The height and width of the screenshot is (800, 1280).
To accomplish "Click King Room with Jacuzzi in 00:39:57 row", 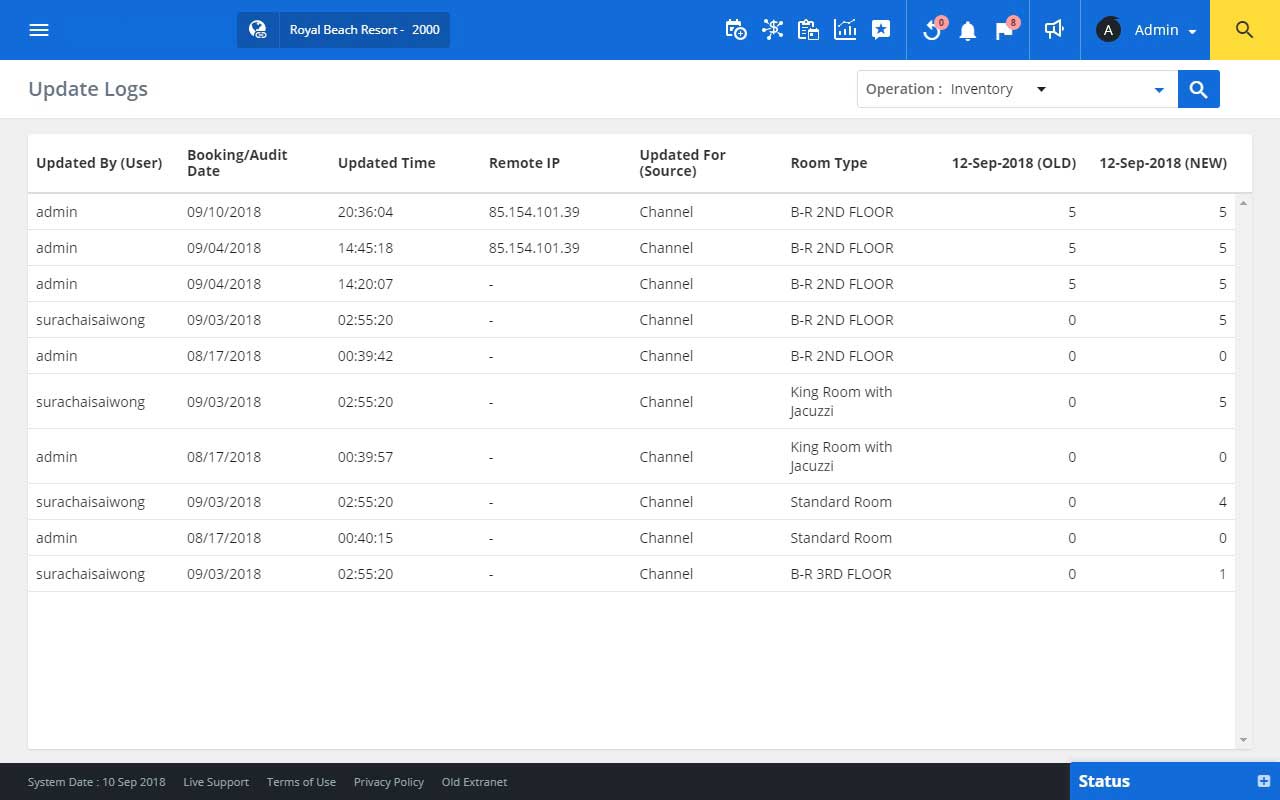I will coord(841,456).
